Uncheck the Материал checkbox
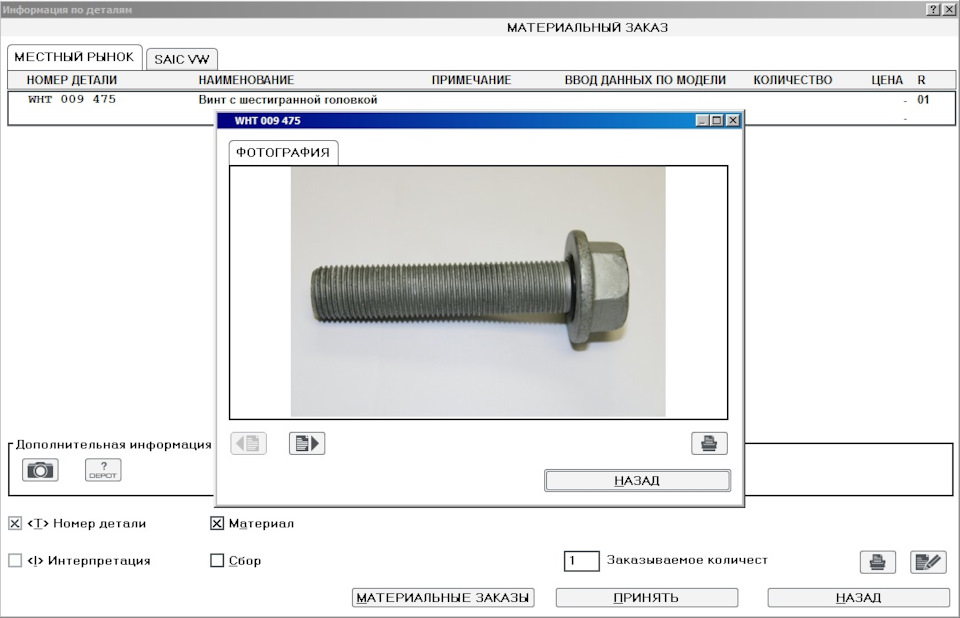 pos(216,522)
